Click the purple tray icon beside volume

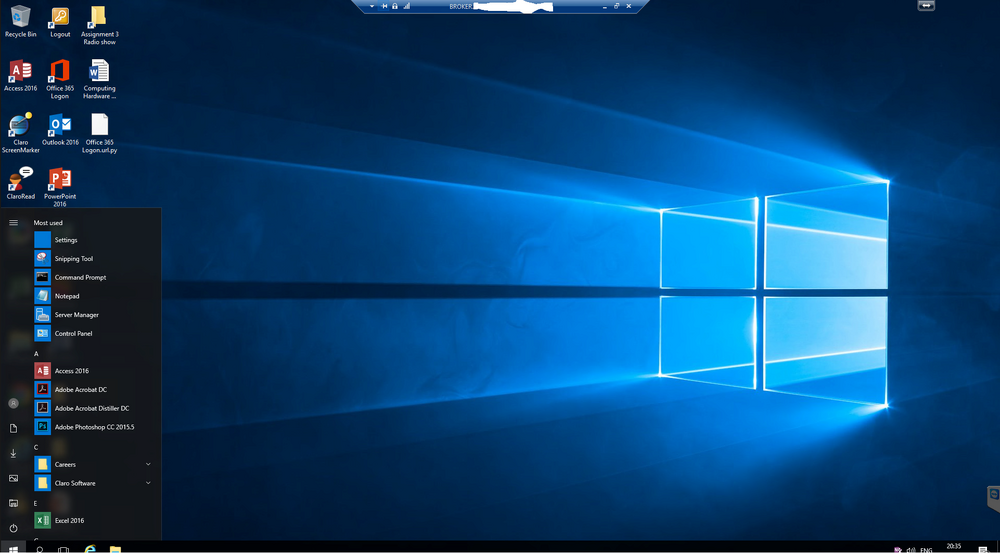[898, 549]
